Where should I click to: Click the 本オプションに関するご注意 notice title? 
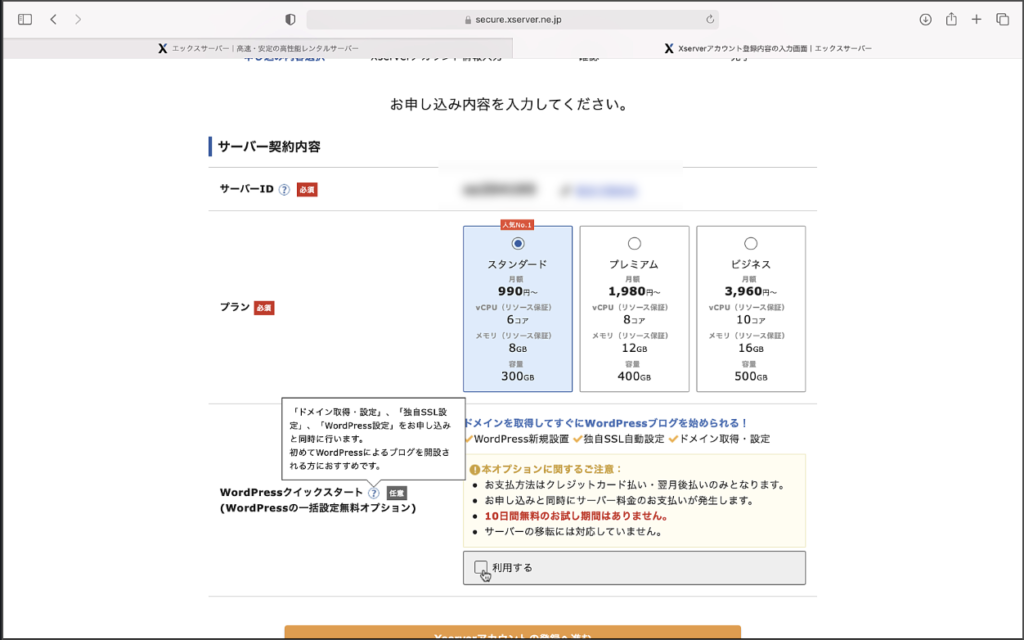[552, 470]
